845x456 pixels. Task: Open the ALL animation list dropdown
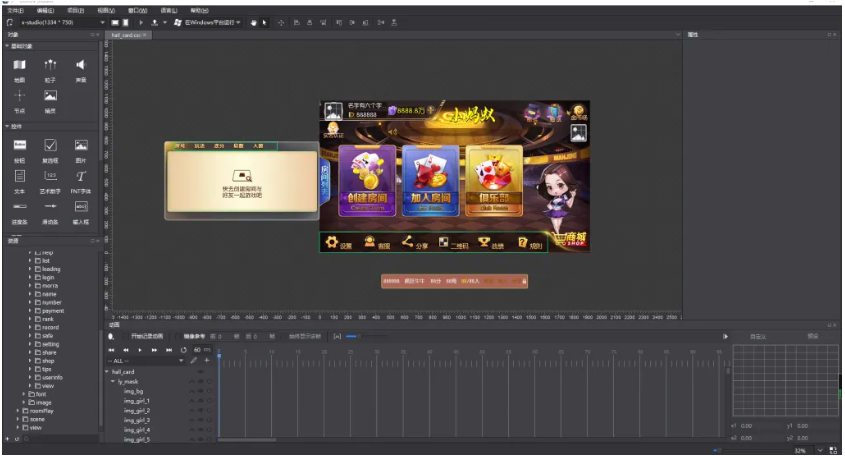coord(146,361)
